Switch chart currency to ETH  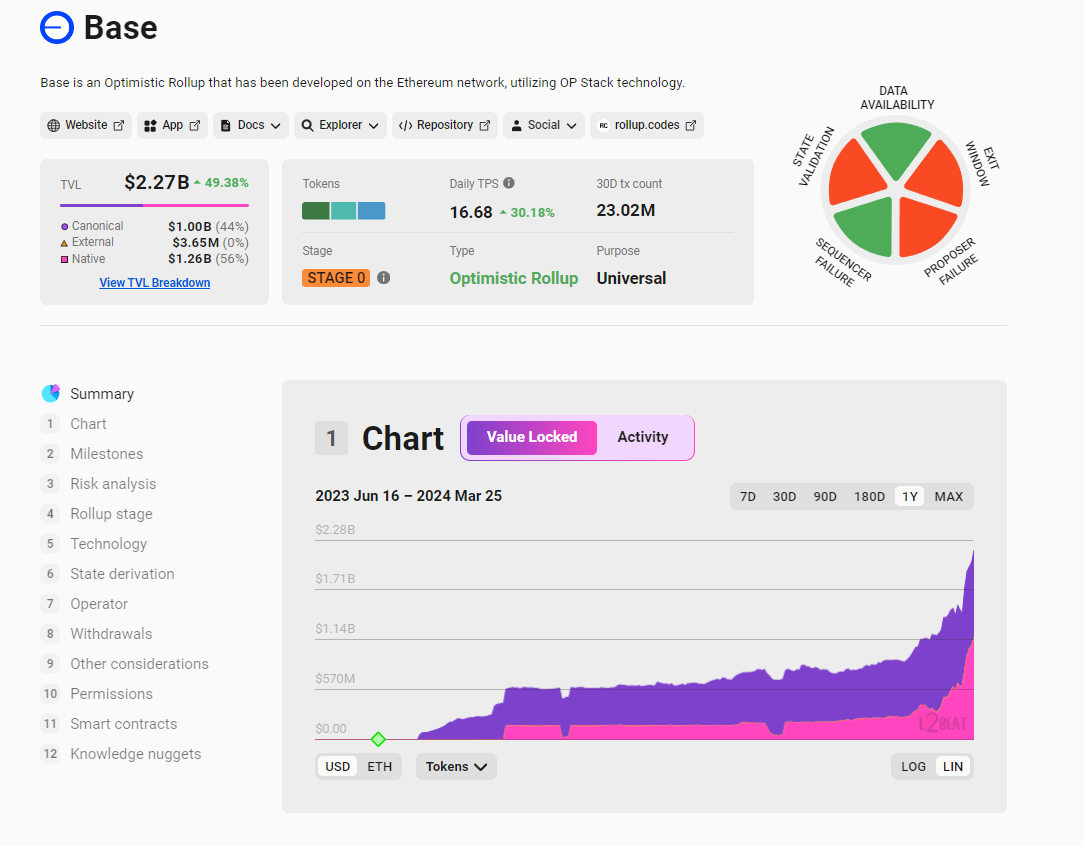[x=380, y=767]
